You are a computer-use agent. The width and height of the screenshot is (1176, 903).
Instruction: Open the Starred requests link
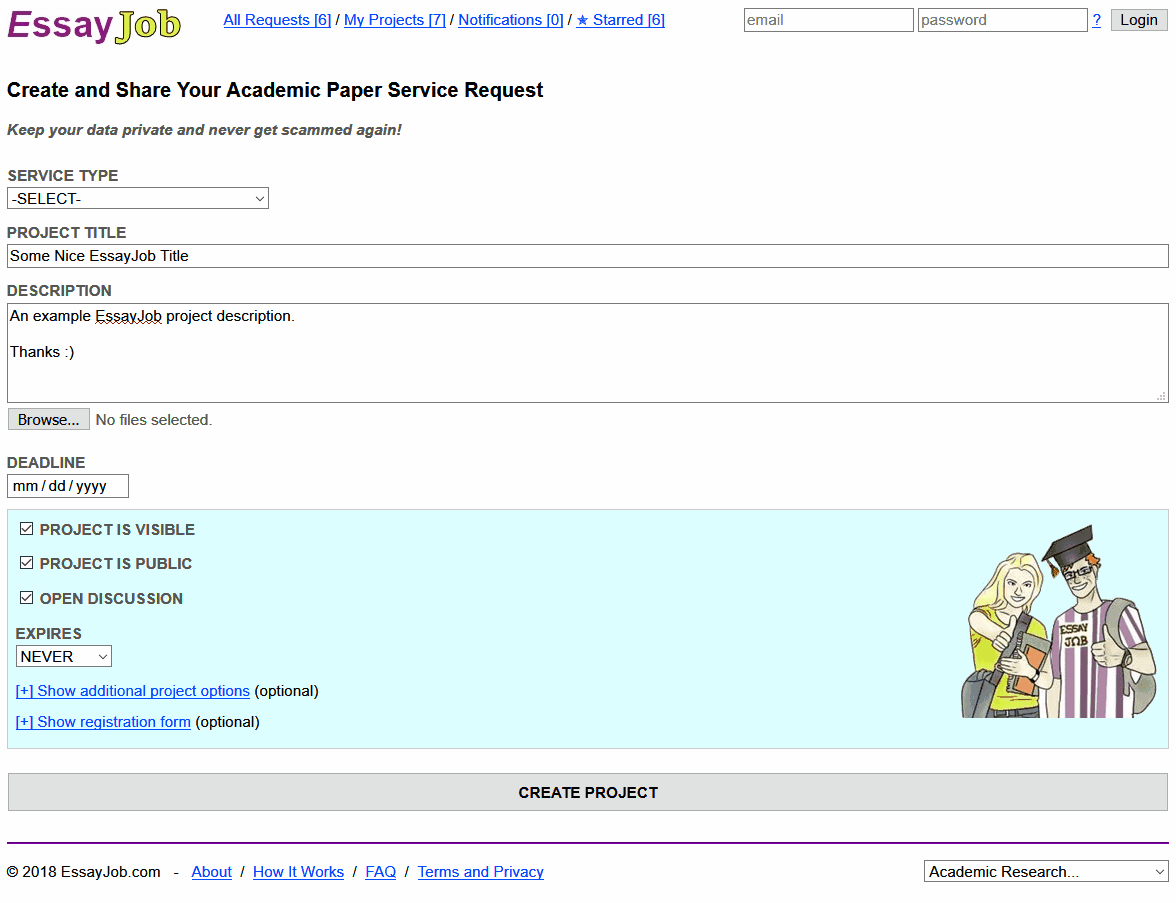(620, 20)
